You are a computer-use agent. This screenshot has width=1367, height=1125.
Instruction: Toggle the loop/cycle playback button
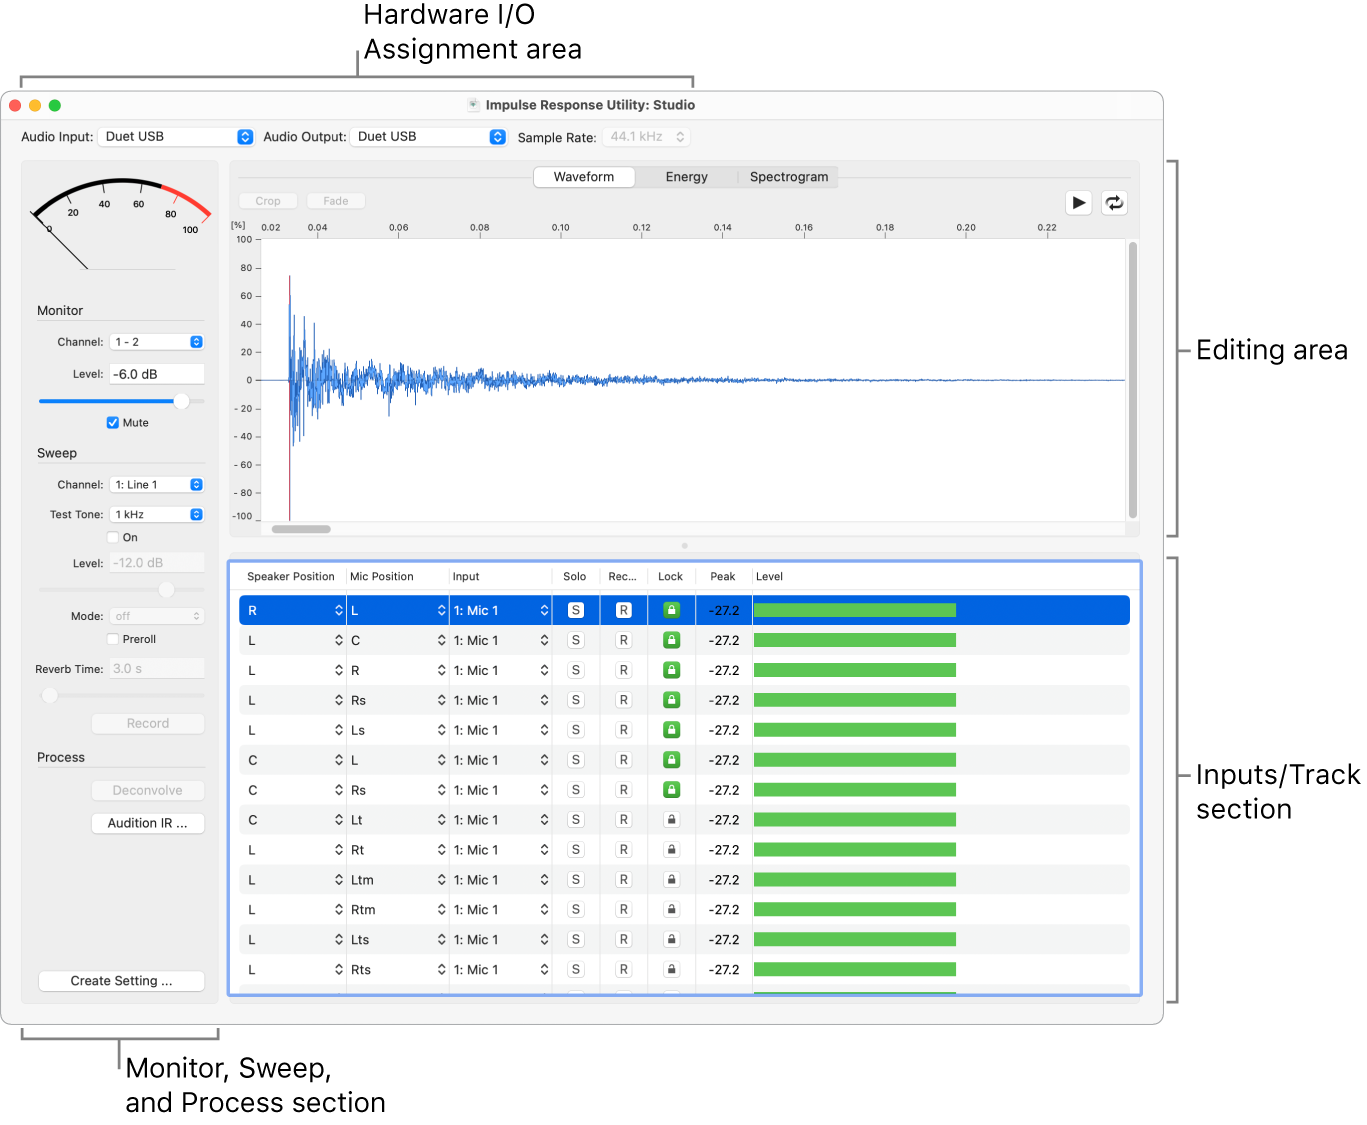point(1114,203)
